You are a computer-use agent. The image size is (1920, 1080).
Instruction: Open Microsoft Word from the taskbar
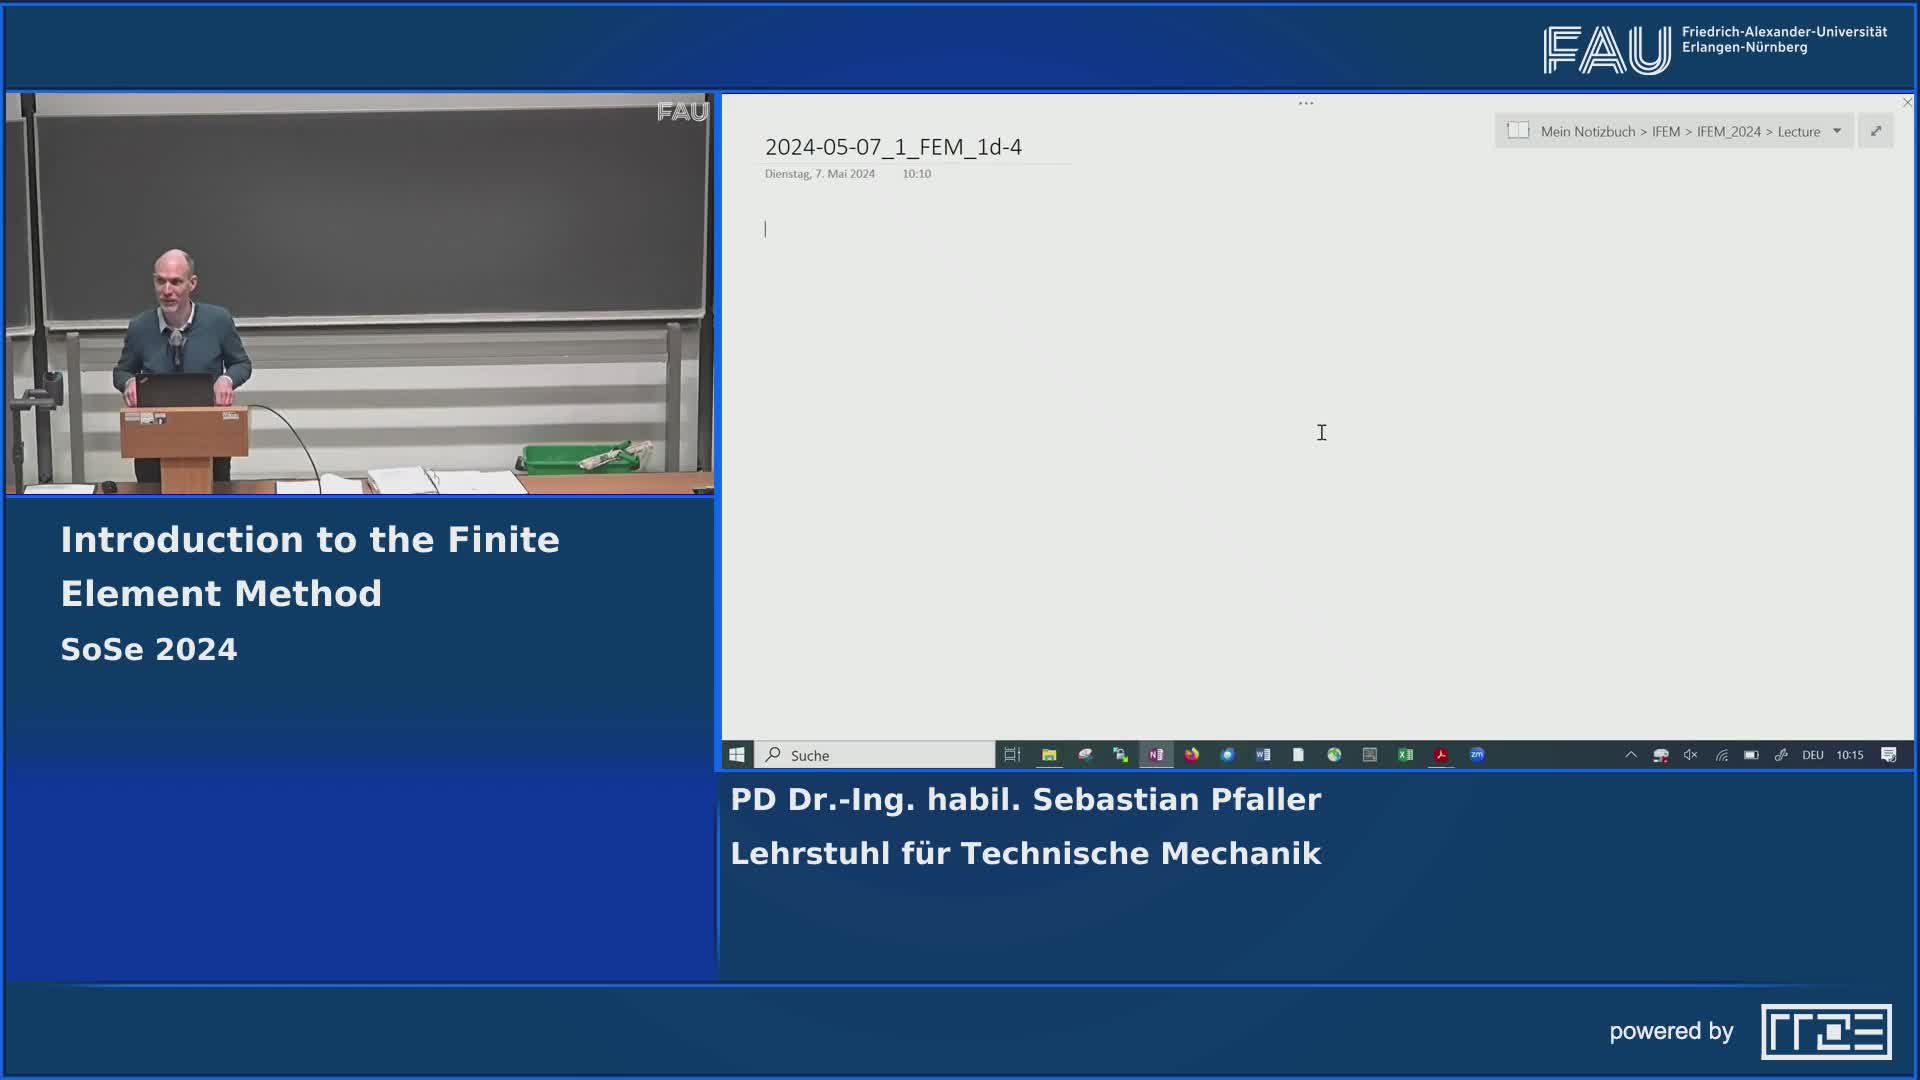coord(1263,755)
